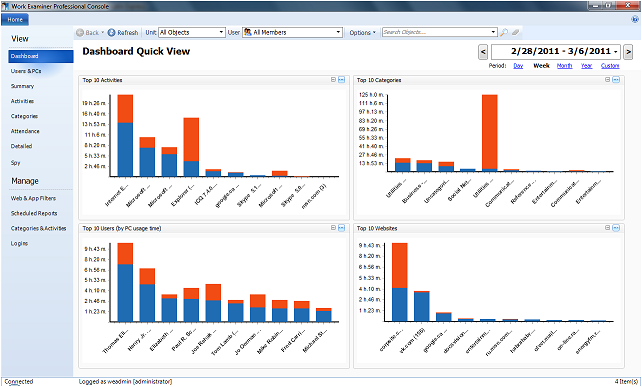
Task: Set period to Day
Action: point(518,66)
